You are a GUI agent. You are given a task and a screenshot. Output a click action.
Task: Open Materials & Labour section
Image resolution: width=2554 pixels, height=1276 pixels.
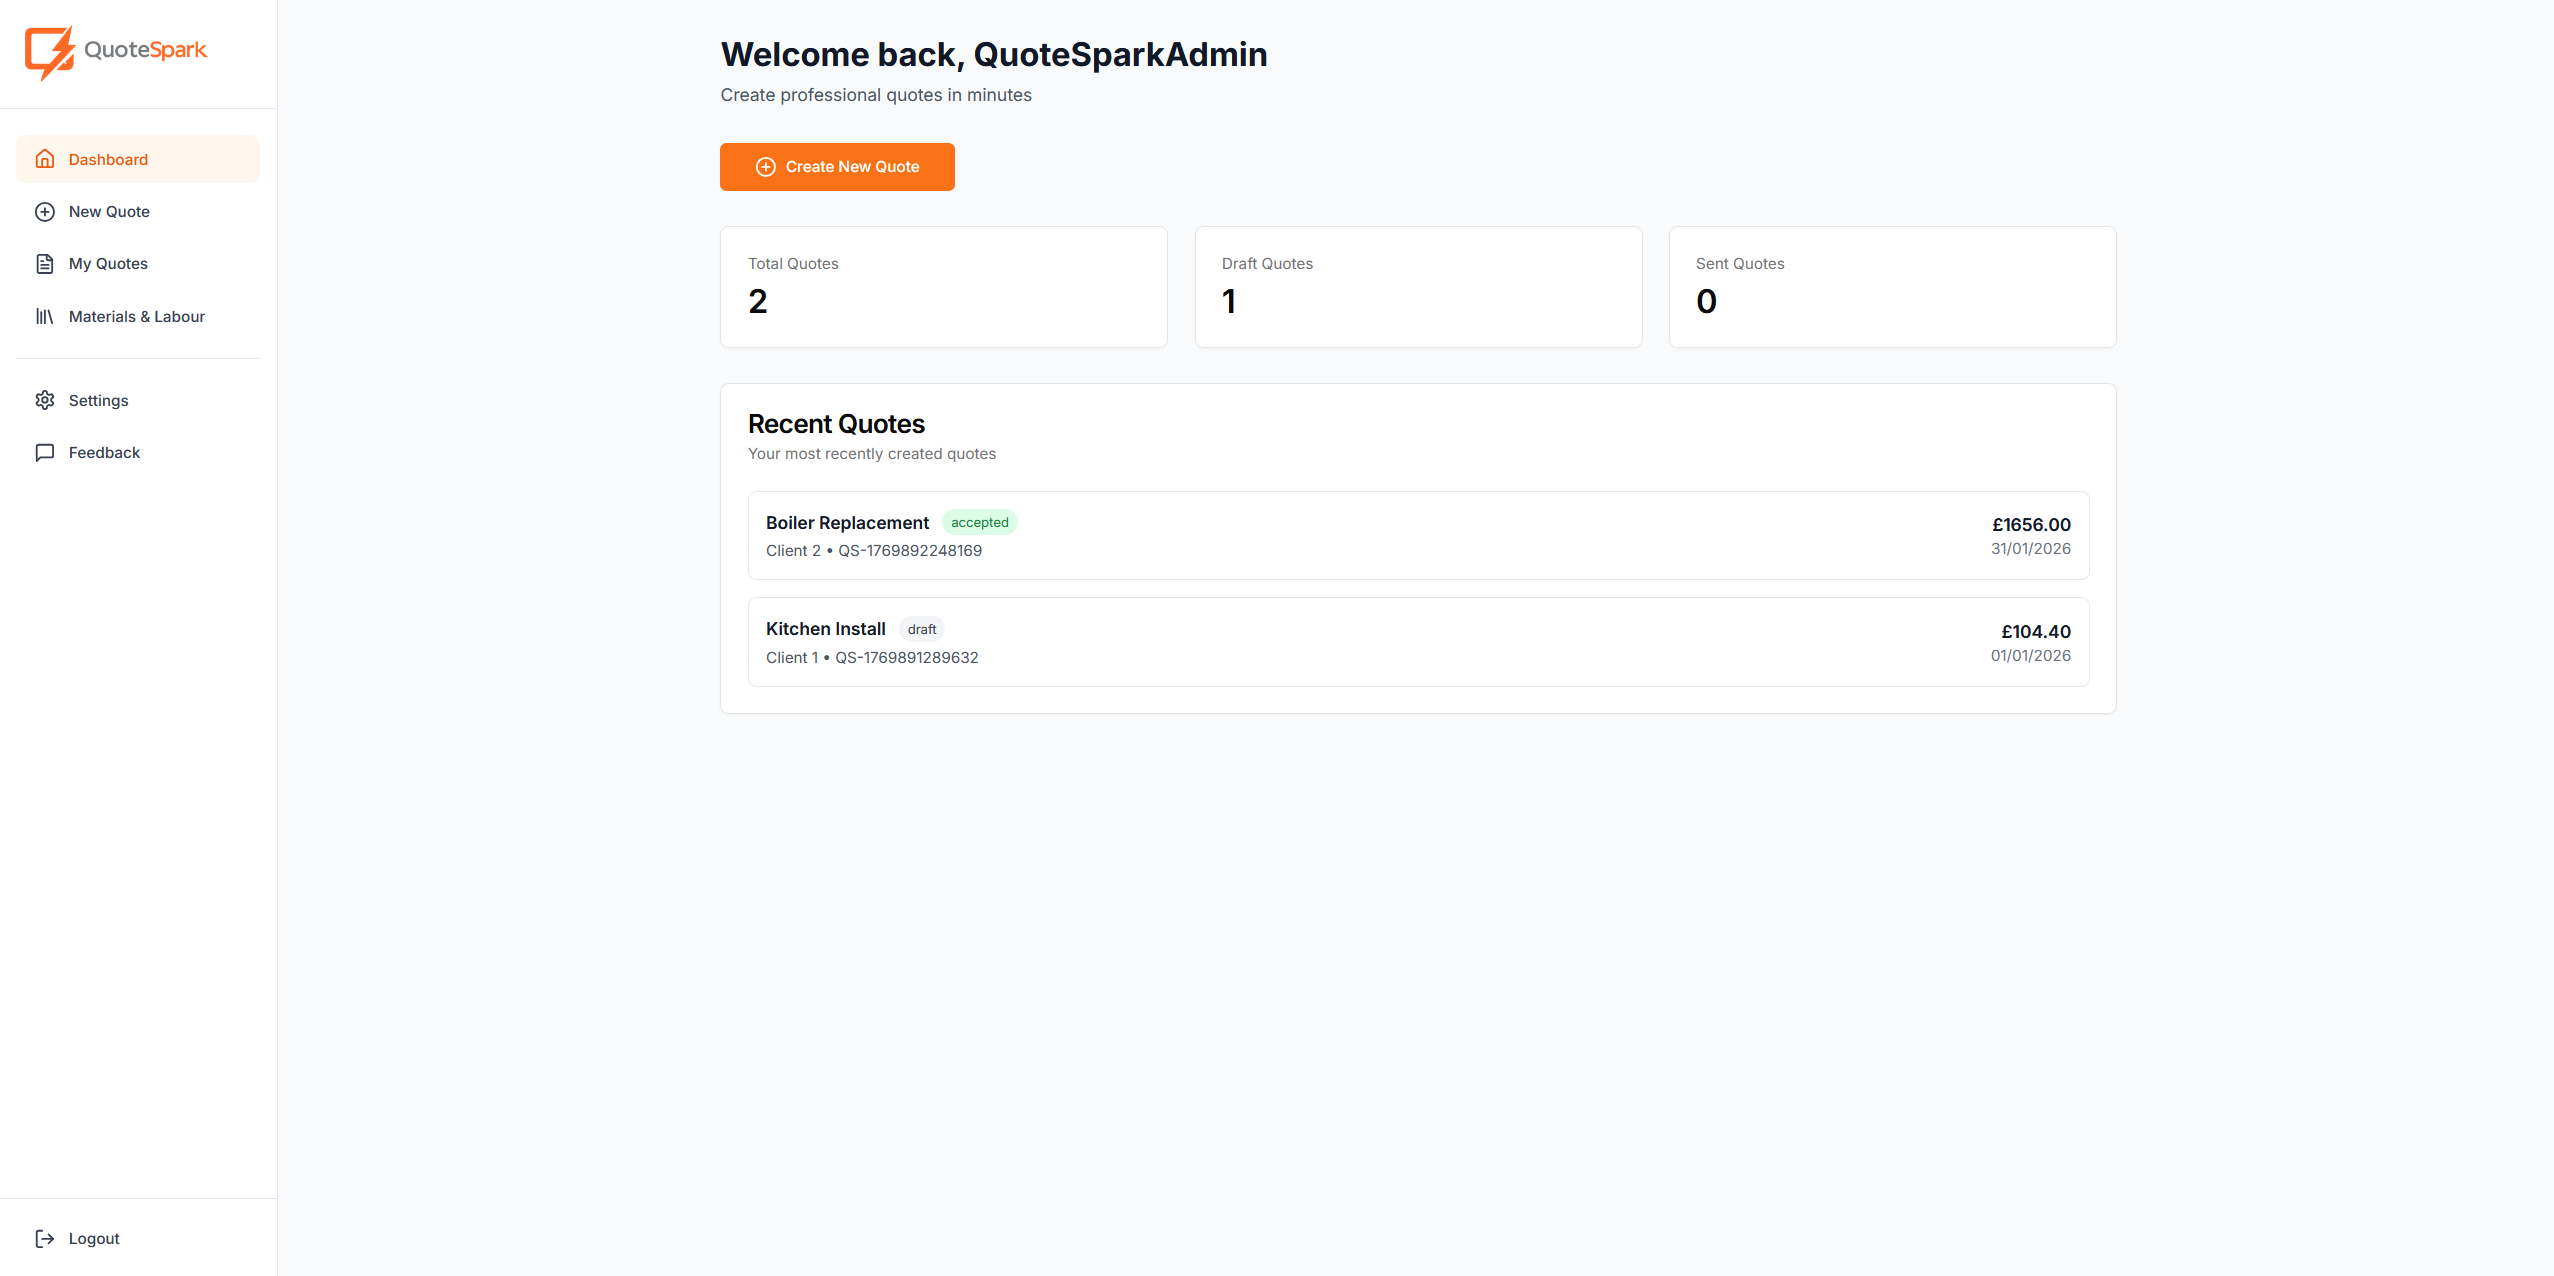(x=136, y=316)
